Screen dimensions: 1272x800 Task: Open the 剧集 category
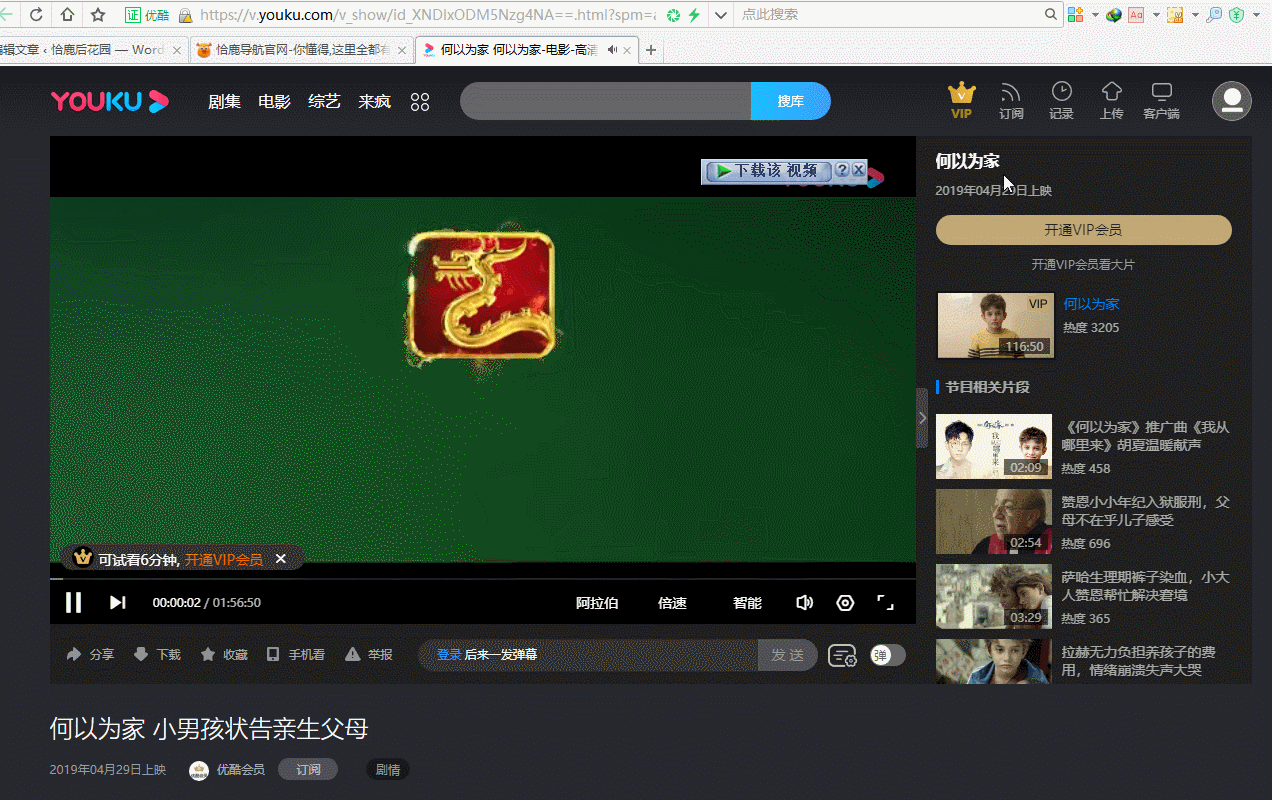click(x=224, y=101)
